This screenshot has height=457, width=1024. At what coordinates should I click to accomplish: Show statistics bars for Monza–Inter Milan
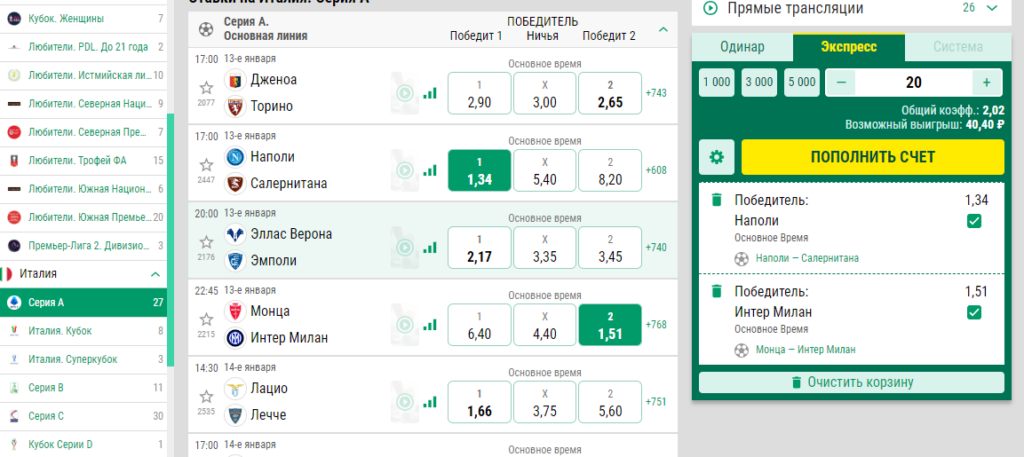click(x=429, y=324)
